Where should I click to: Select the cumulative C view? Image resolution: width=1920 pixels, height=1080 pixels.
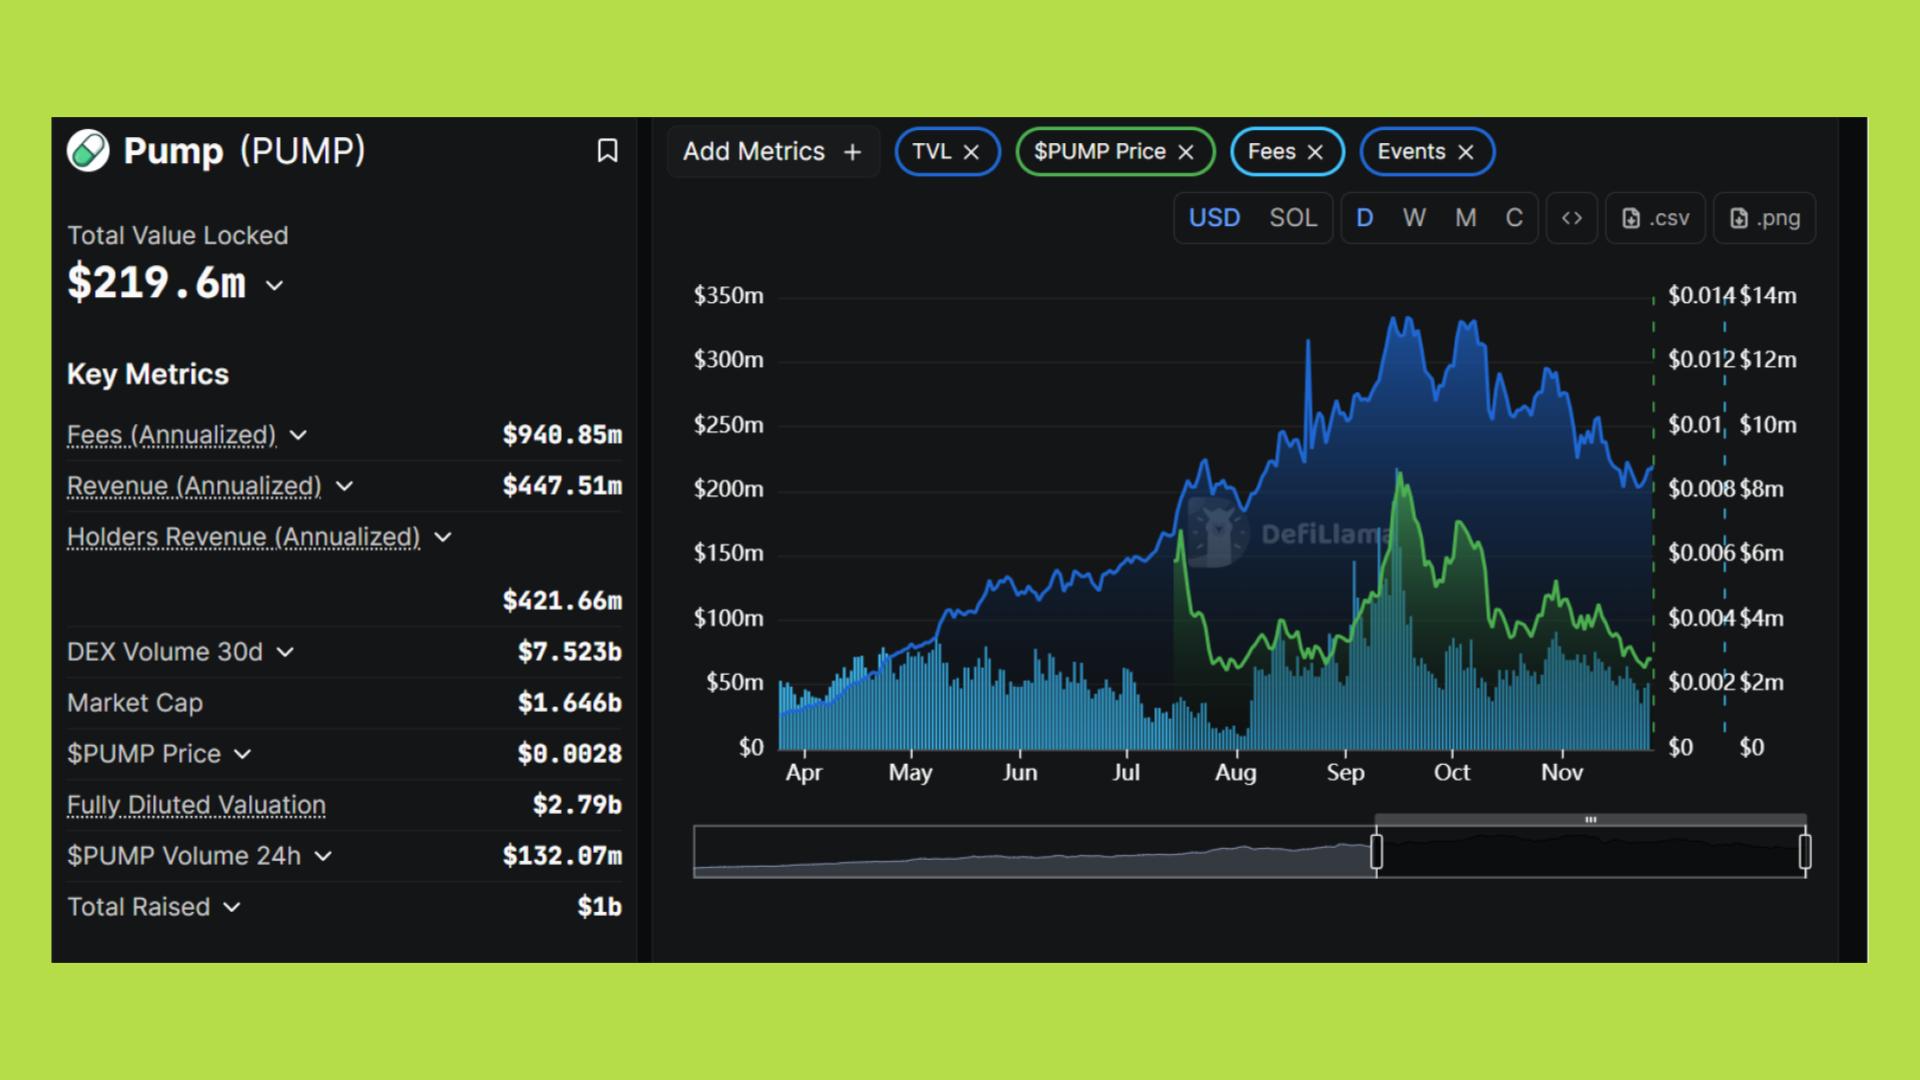coord(1514,218)
